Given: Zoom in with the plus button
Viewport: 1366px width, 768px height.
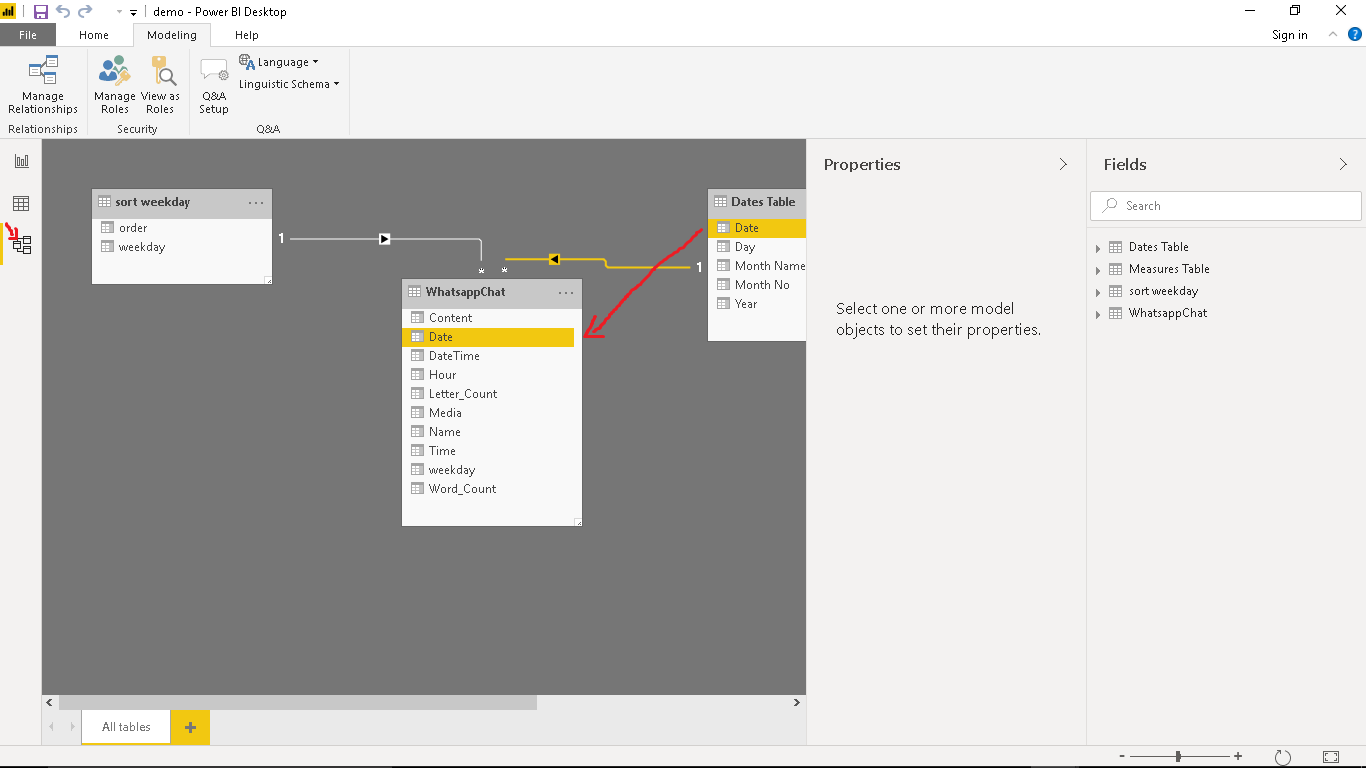Looking at the screenshot, I should click(1238, 757).
